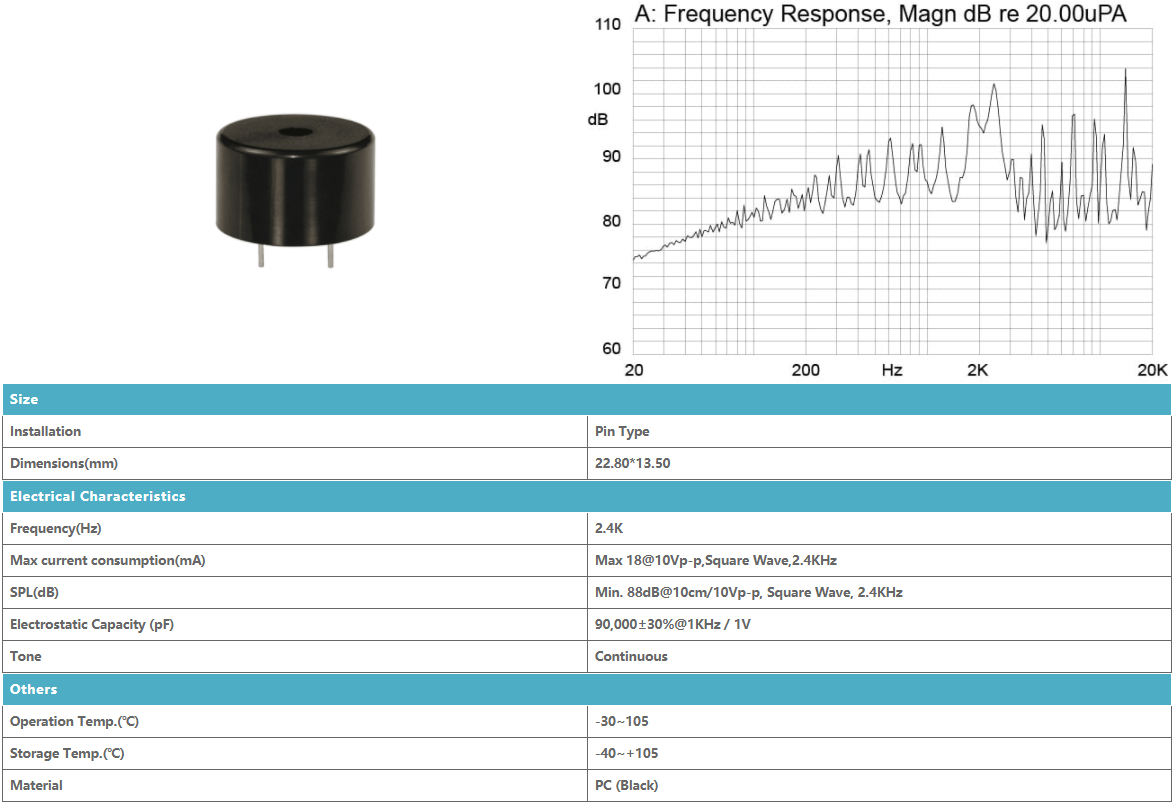Select the 'Min. 88dB@10cm/10Vp-p' SPL value
This screenshot has width=1176, height=806.
click(748, 592)
